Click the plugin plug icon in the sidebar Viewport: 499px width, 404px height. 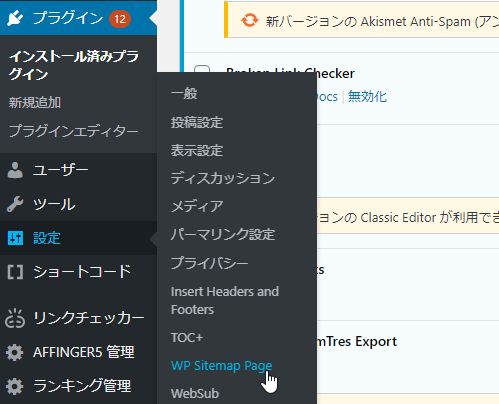pyautogui.click(x=15, y=18)
